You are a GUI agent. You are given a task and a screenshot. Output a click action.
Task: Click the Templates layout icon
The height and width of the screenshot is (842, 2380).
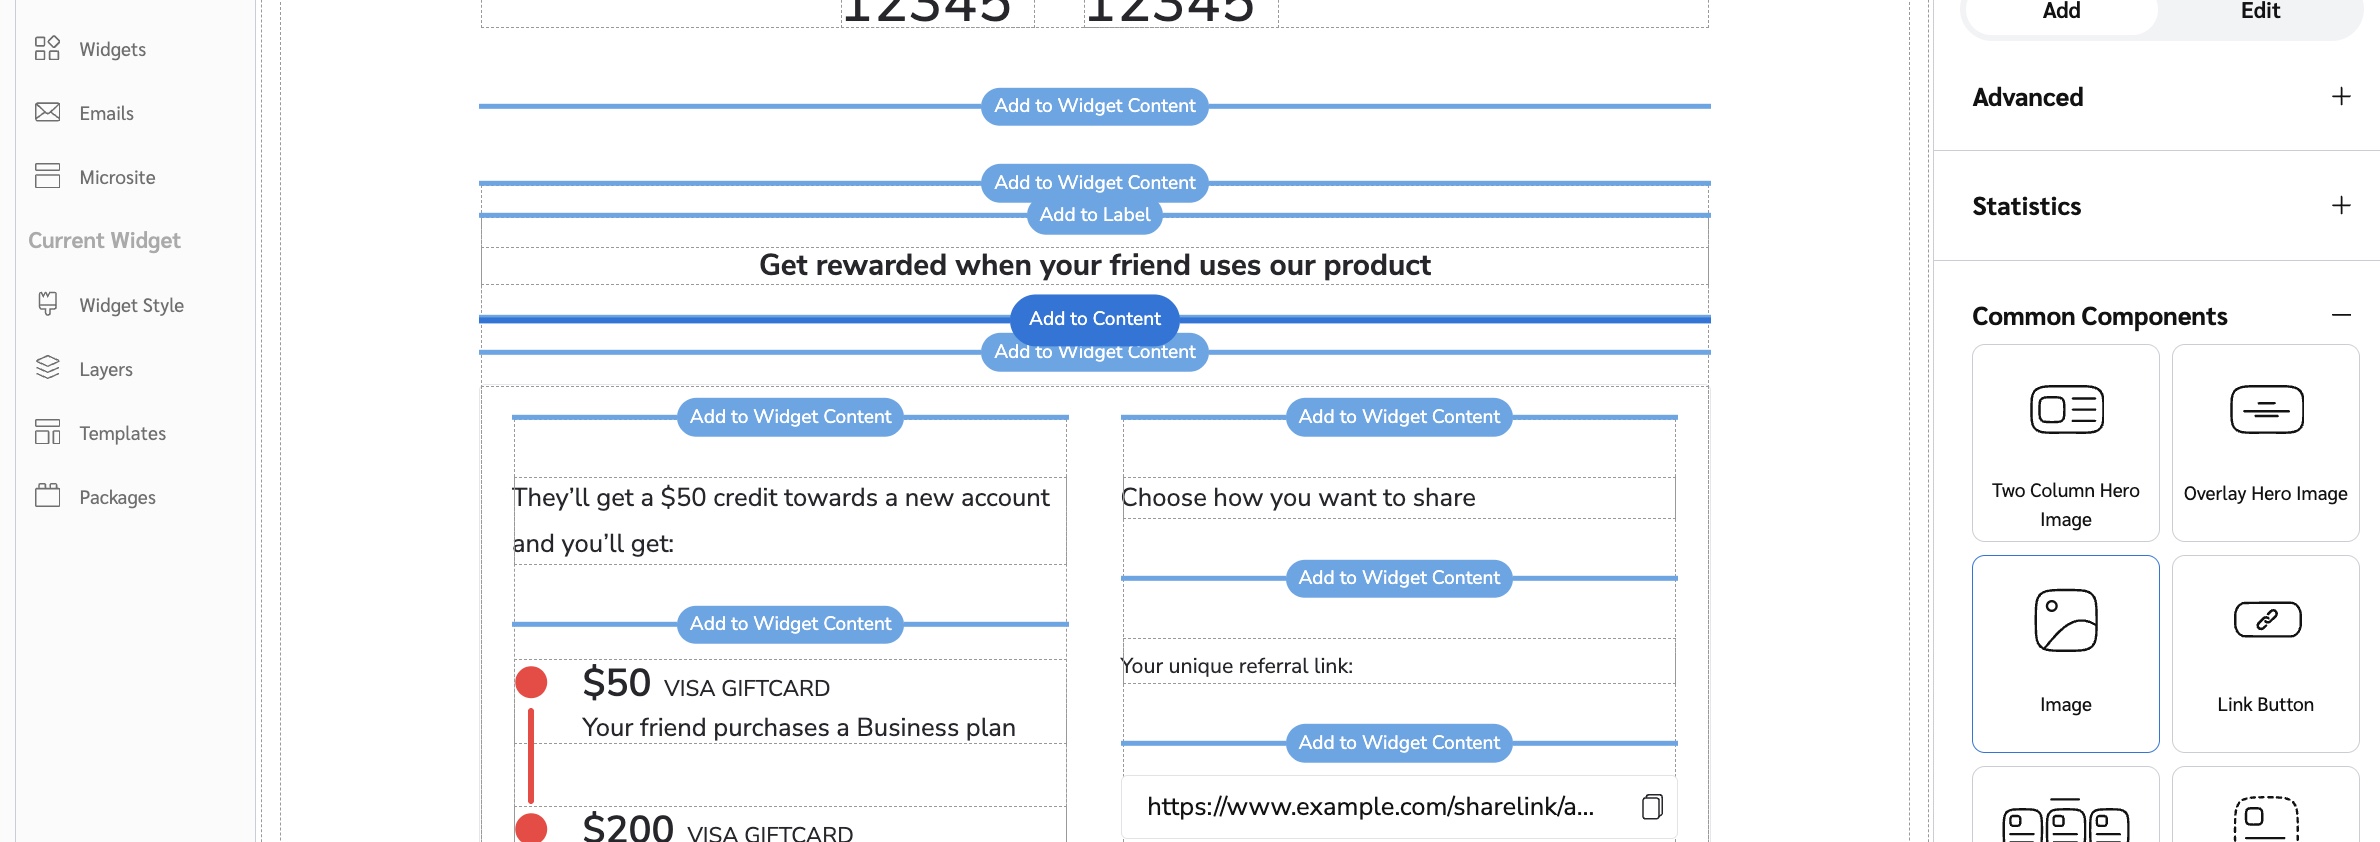pyautogui.click(x=47, y=432)
